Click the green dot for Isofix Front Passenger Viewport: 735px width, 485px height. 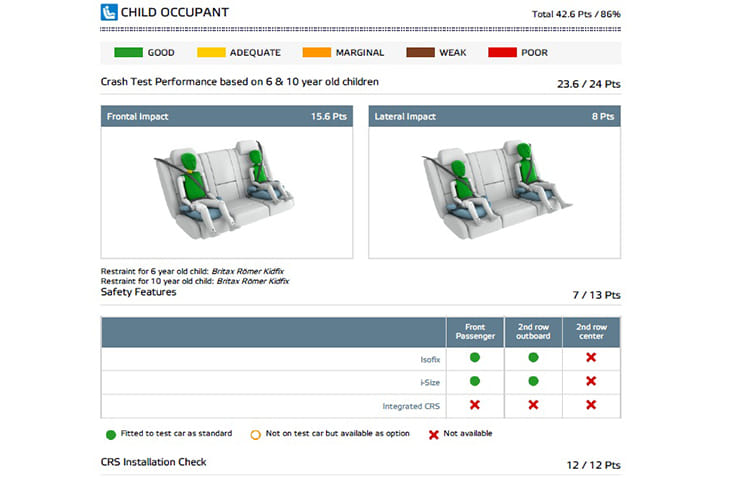click(x=475, y=357)
